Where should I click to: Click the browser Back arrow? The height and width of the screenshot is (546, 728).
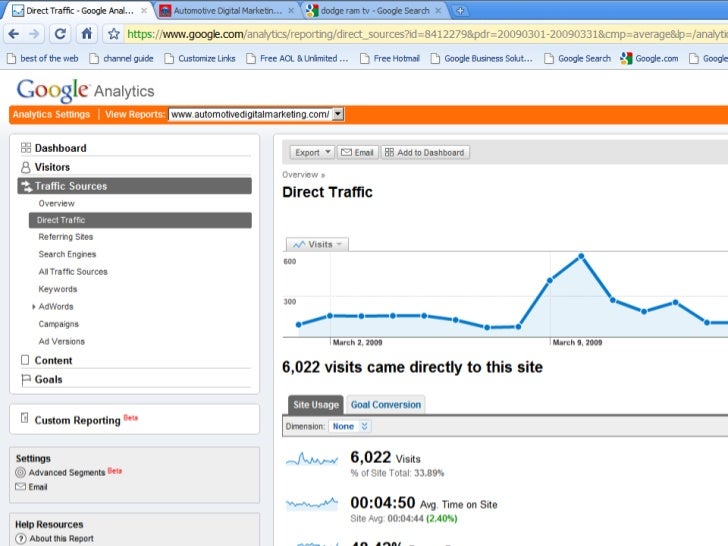14,34
